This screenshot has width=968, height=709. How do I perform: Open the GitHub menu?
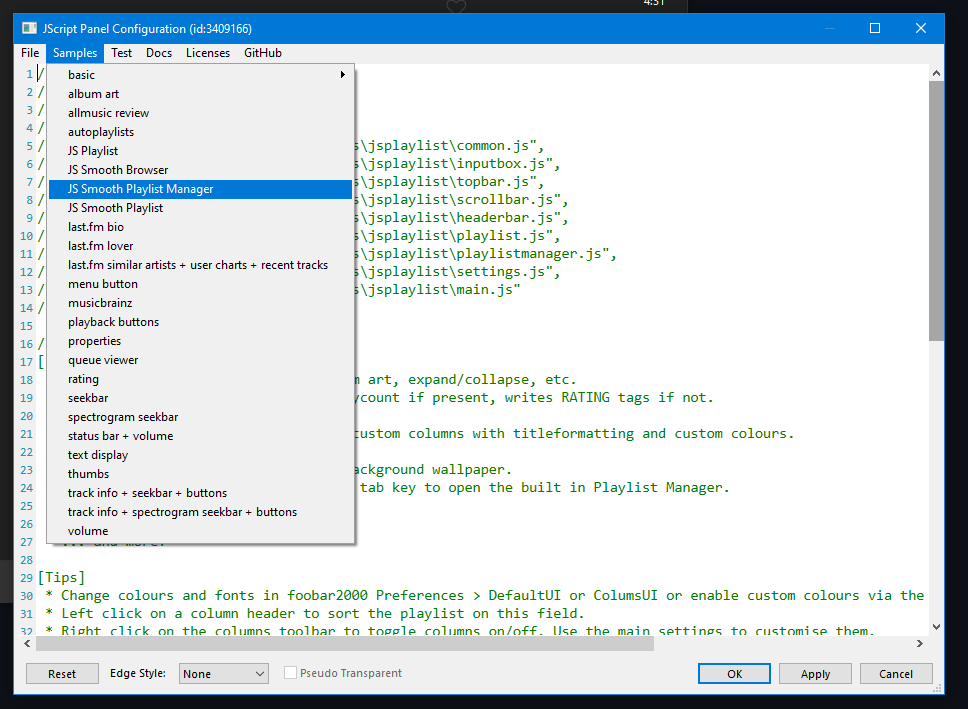(x=262, y=52)
